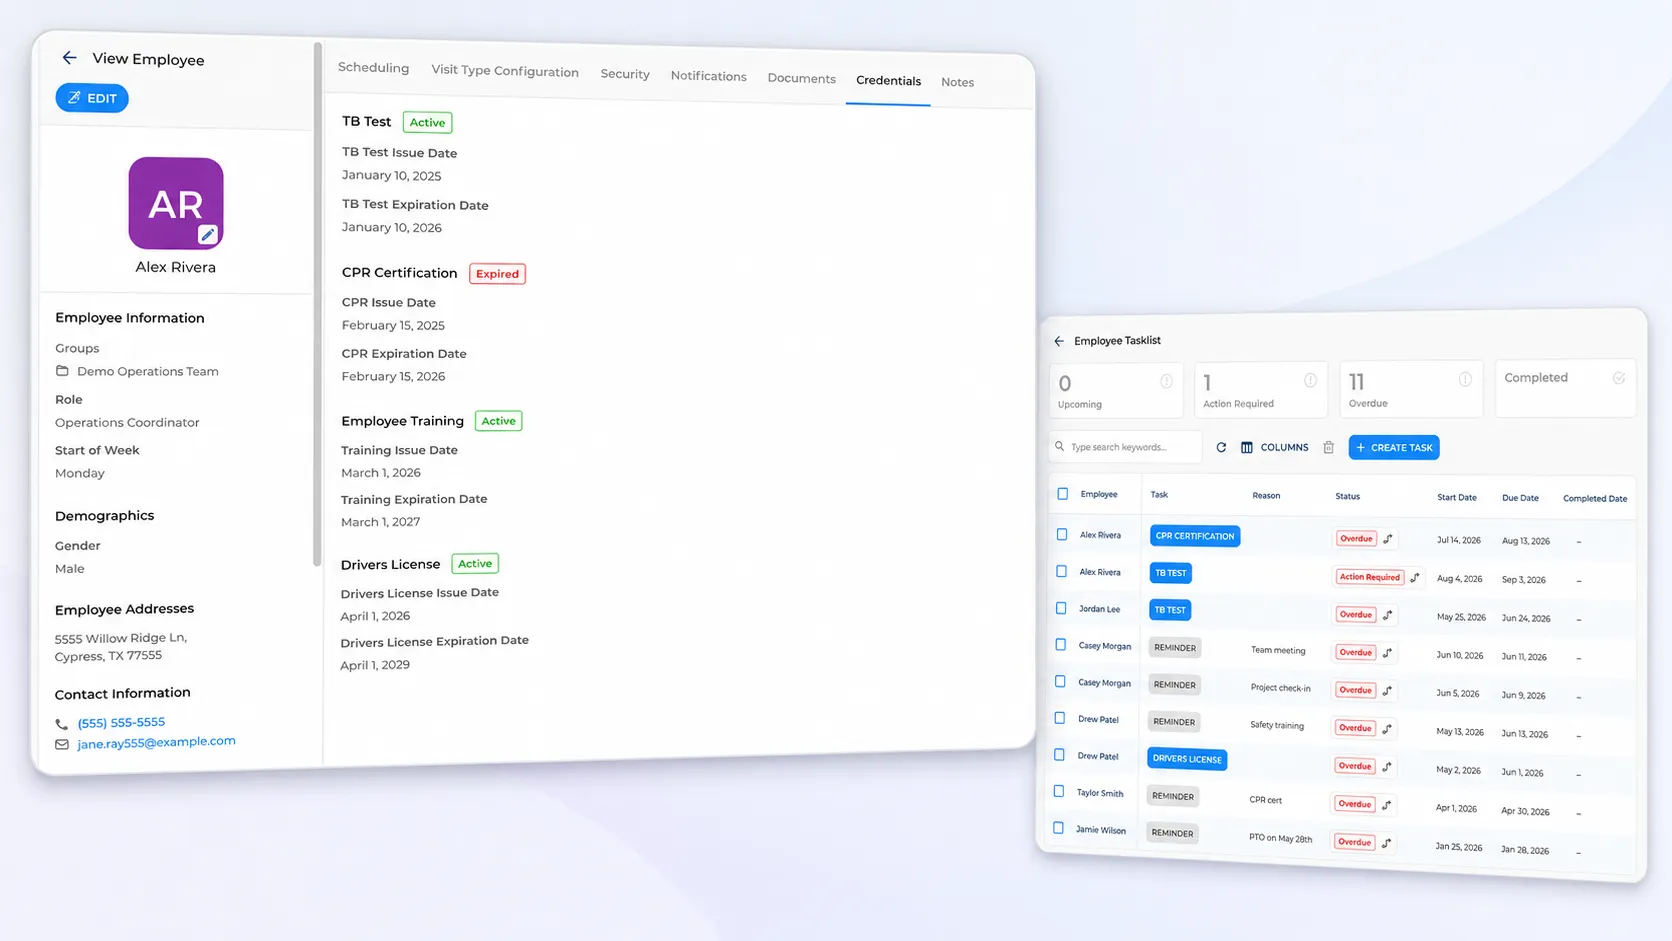Click the envelope icon beside email address
1672x941 pixels.
(x=62, y=745)
